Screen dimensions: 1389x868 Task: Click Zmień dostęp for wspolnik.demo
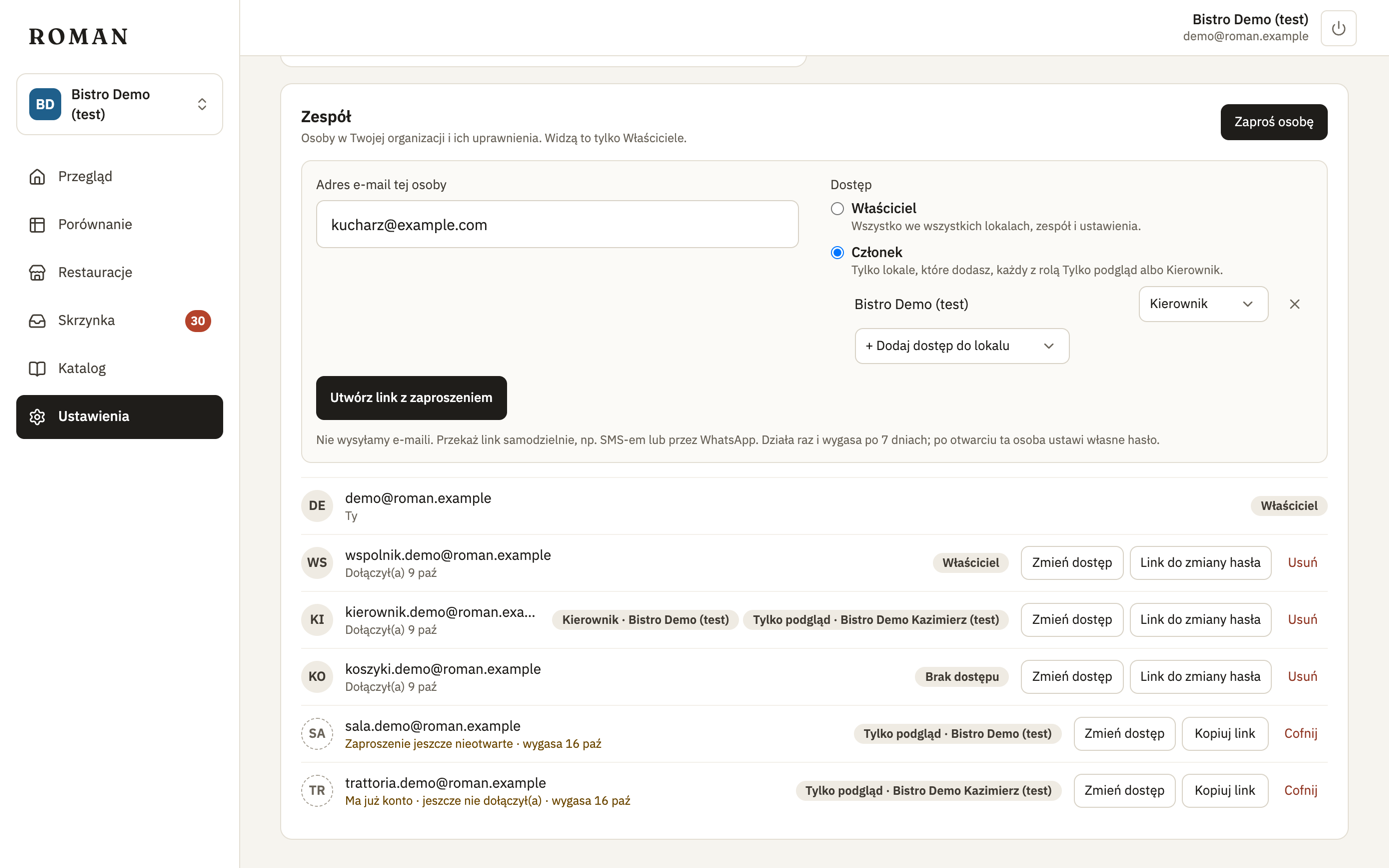pyautogui.click(x=1072, y=563)
